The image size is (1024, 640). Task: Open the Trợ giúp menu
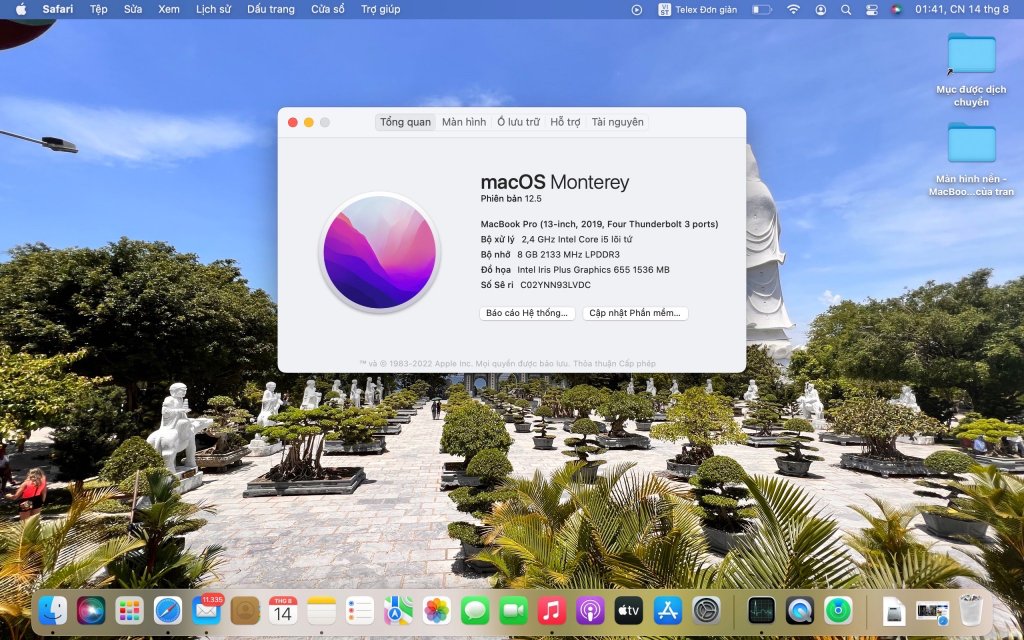380,9
